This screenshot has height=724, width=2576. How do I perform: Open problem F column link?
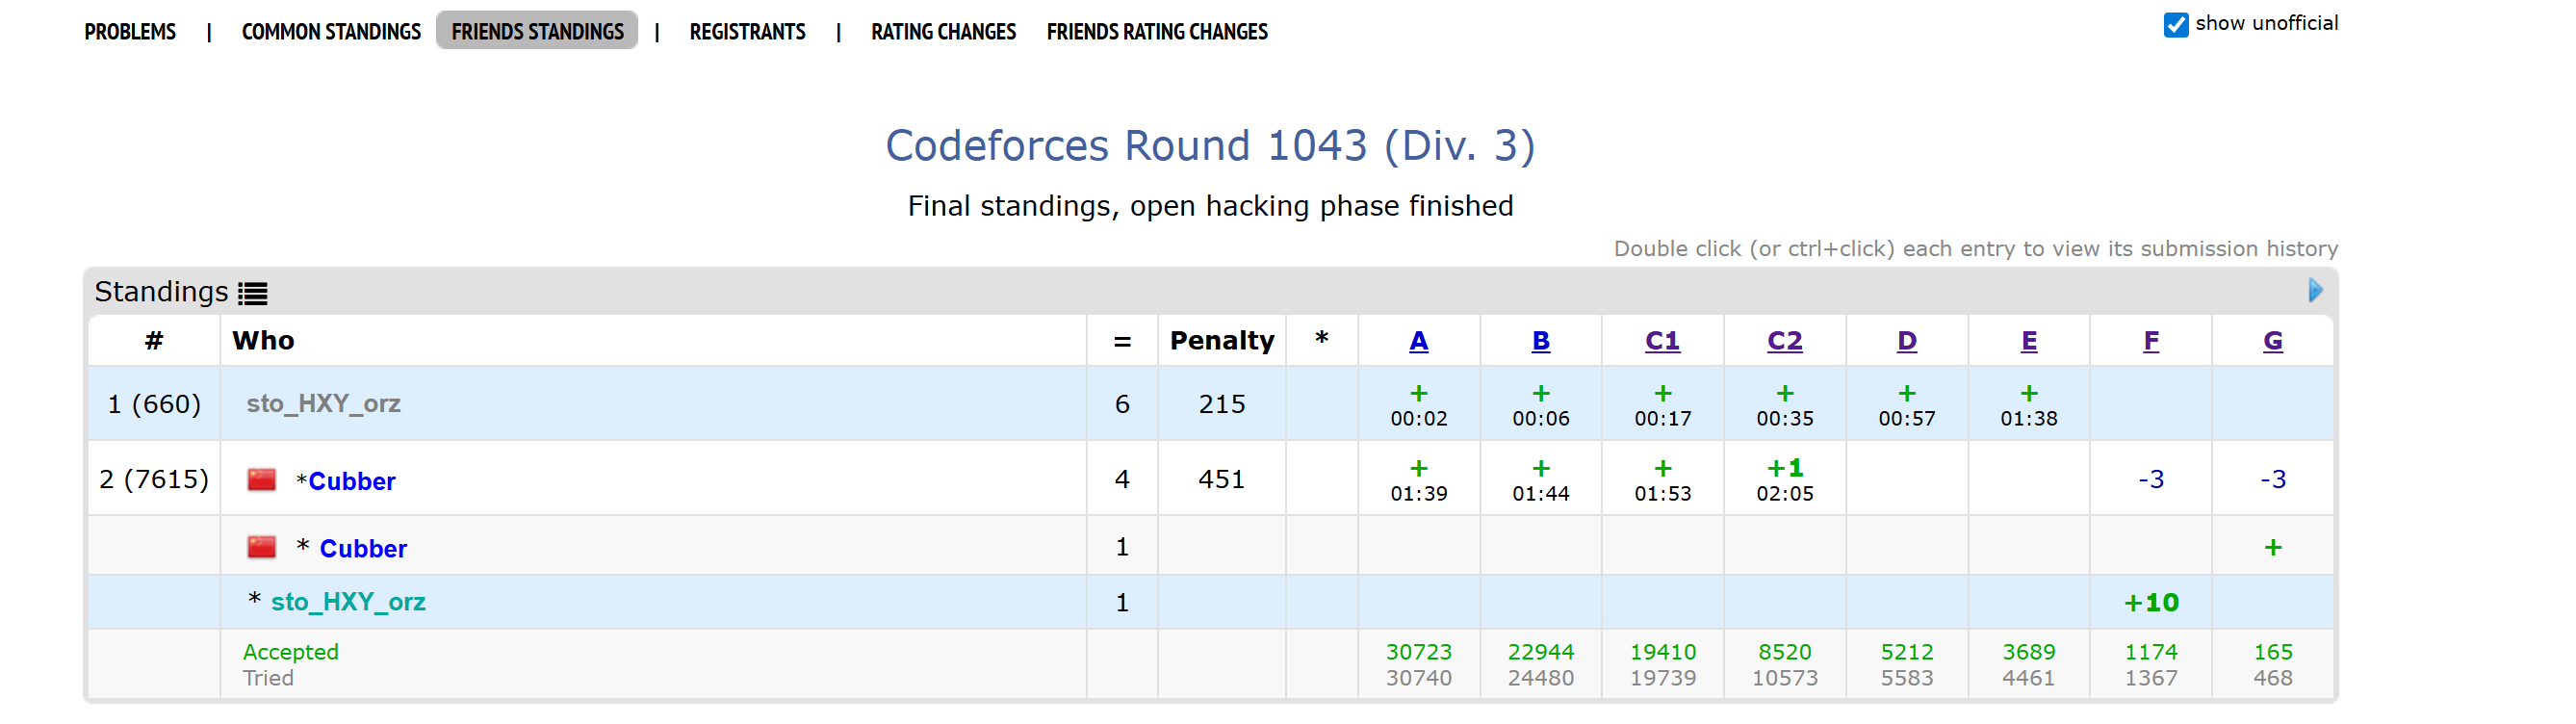[x=2150, y=341]
